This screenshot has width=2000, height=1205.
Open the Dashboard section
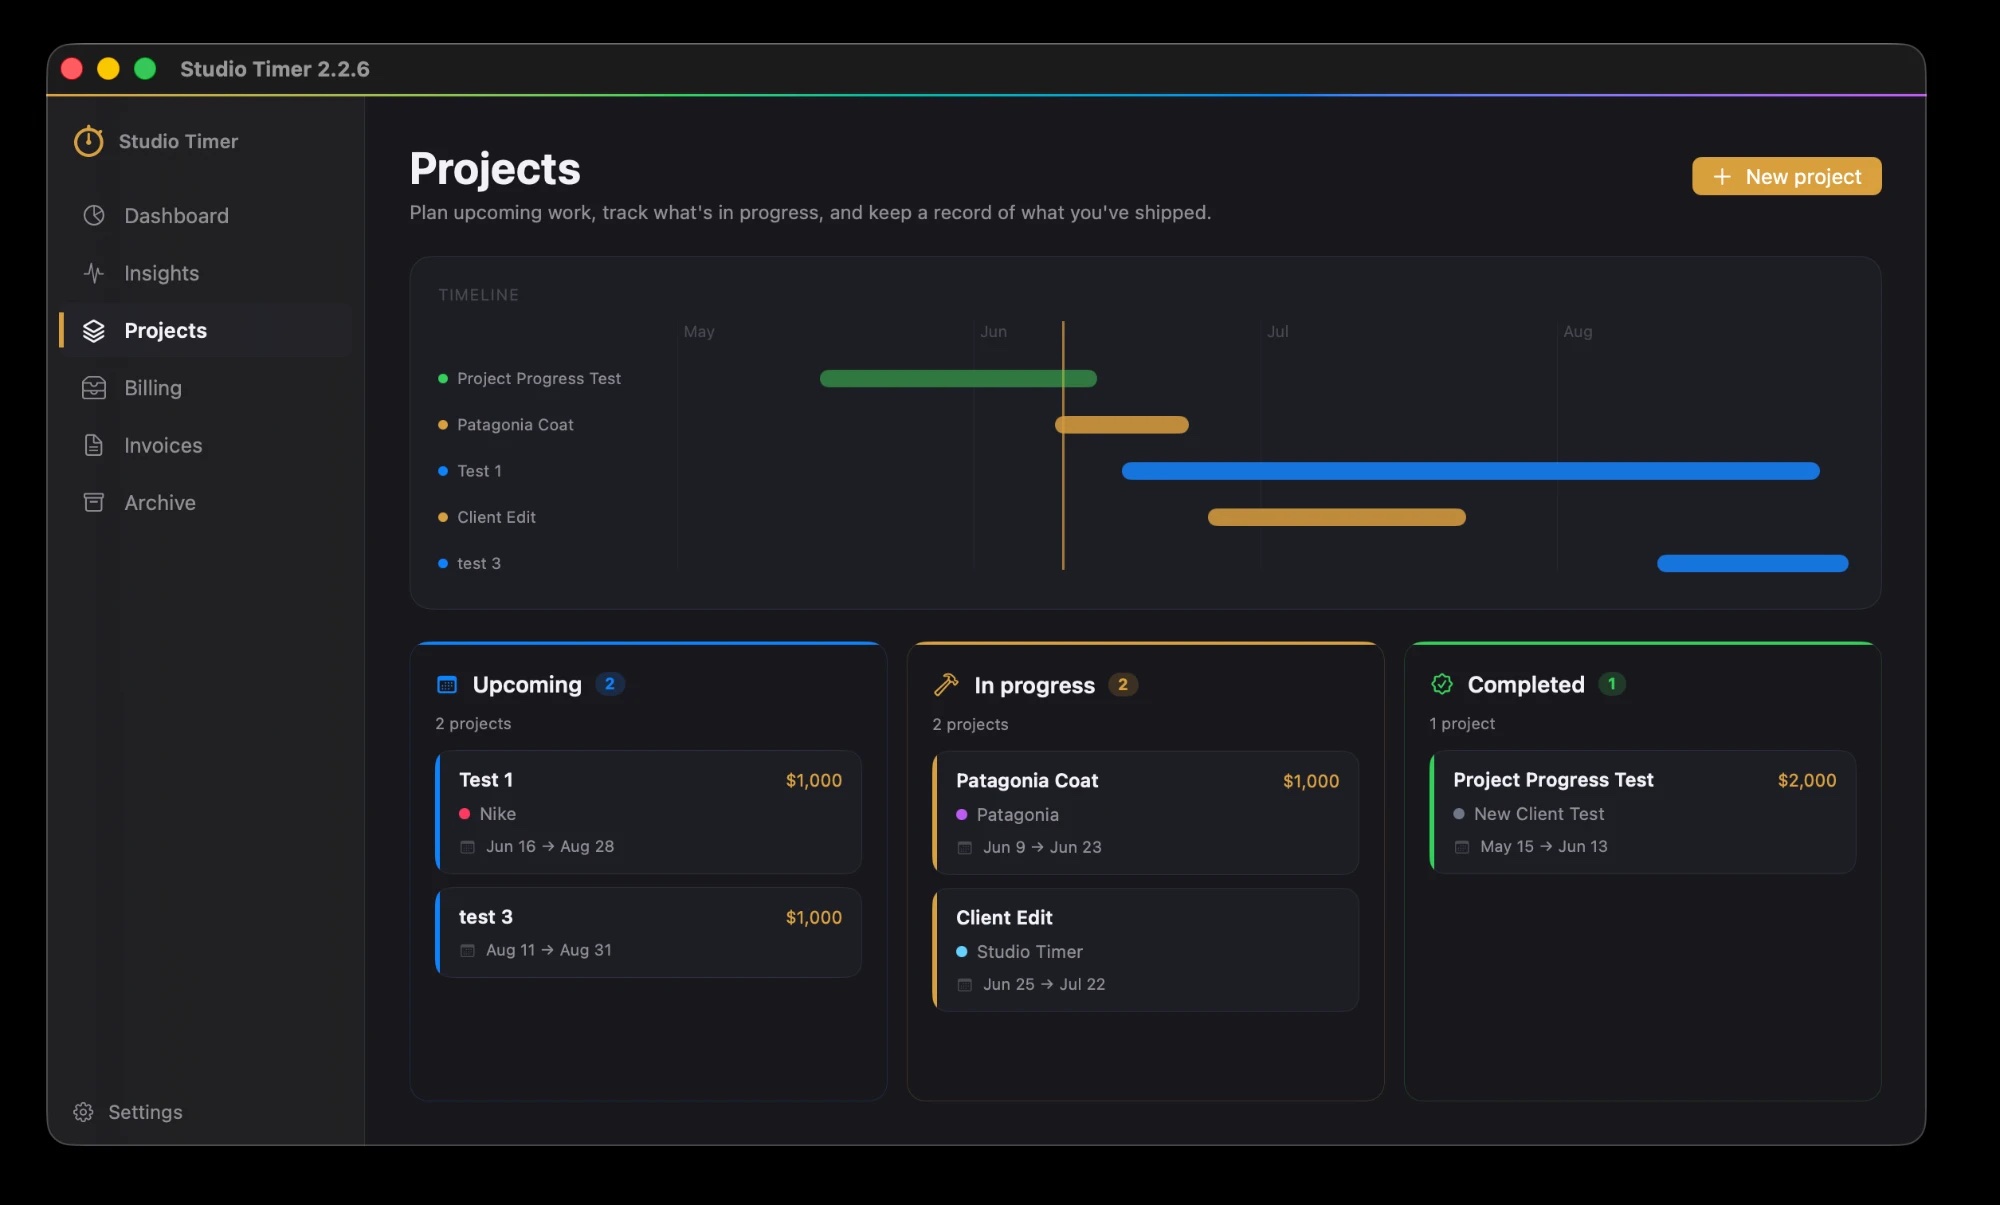(205, 216)
